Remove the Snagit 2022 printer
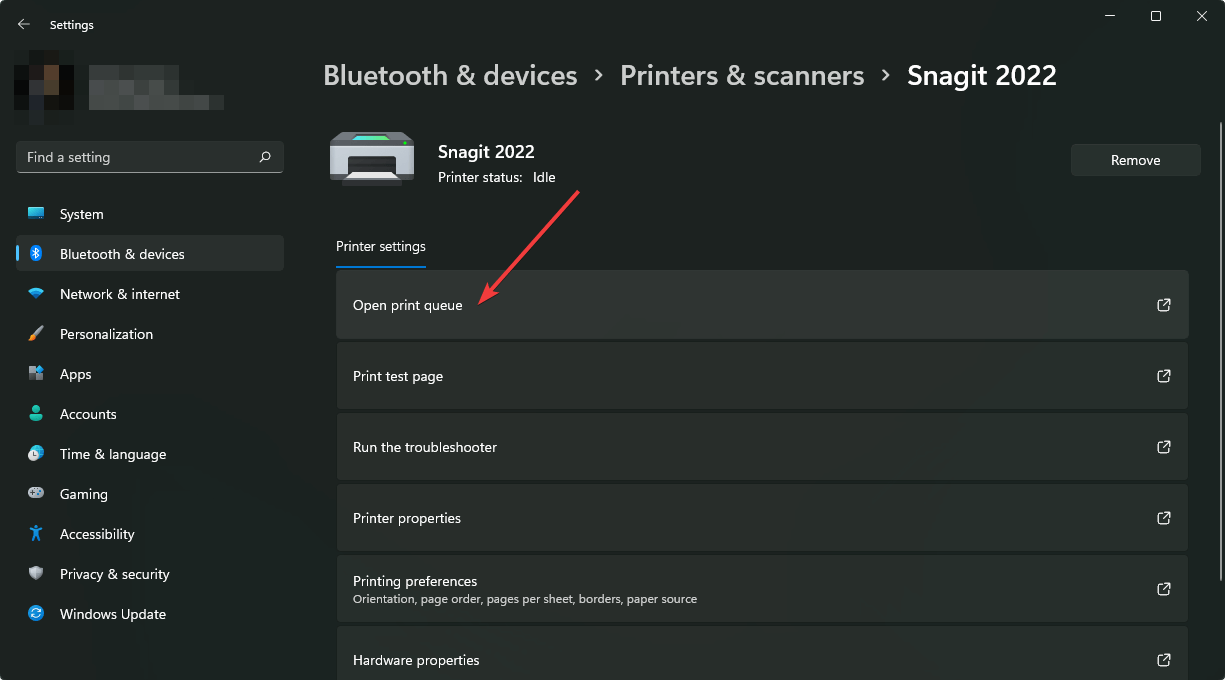 pyautogui.click(x=1135, y=160)
